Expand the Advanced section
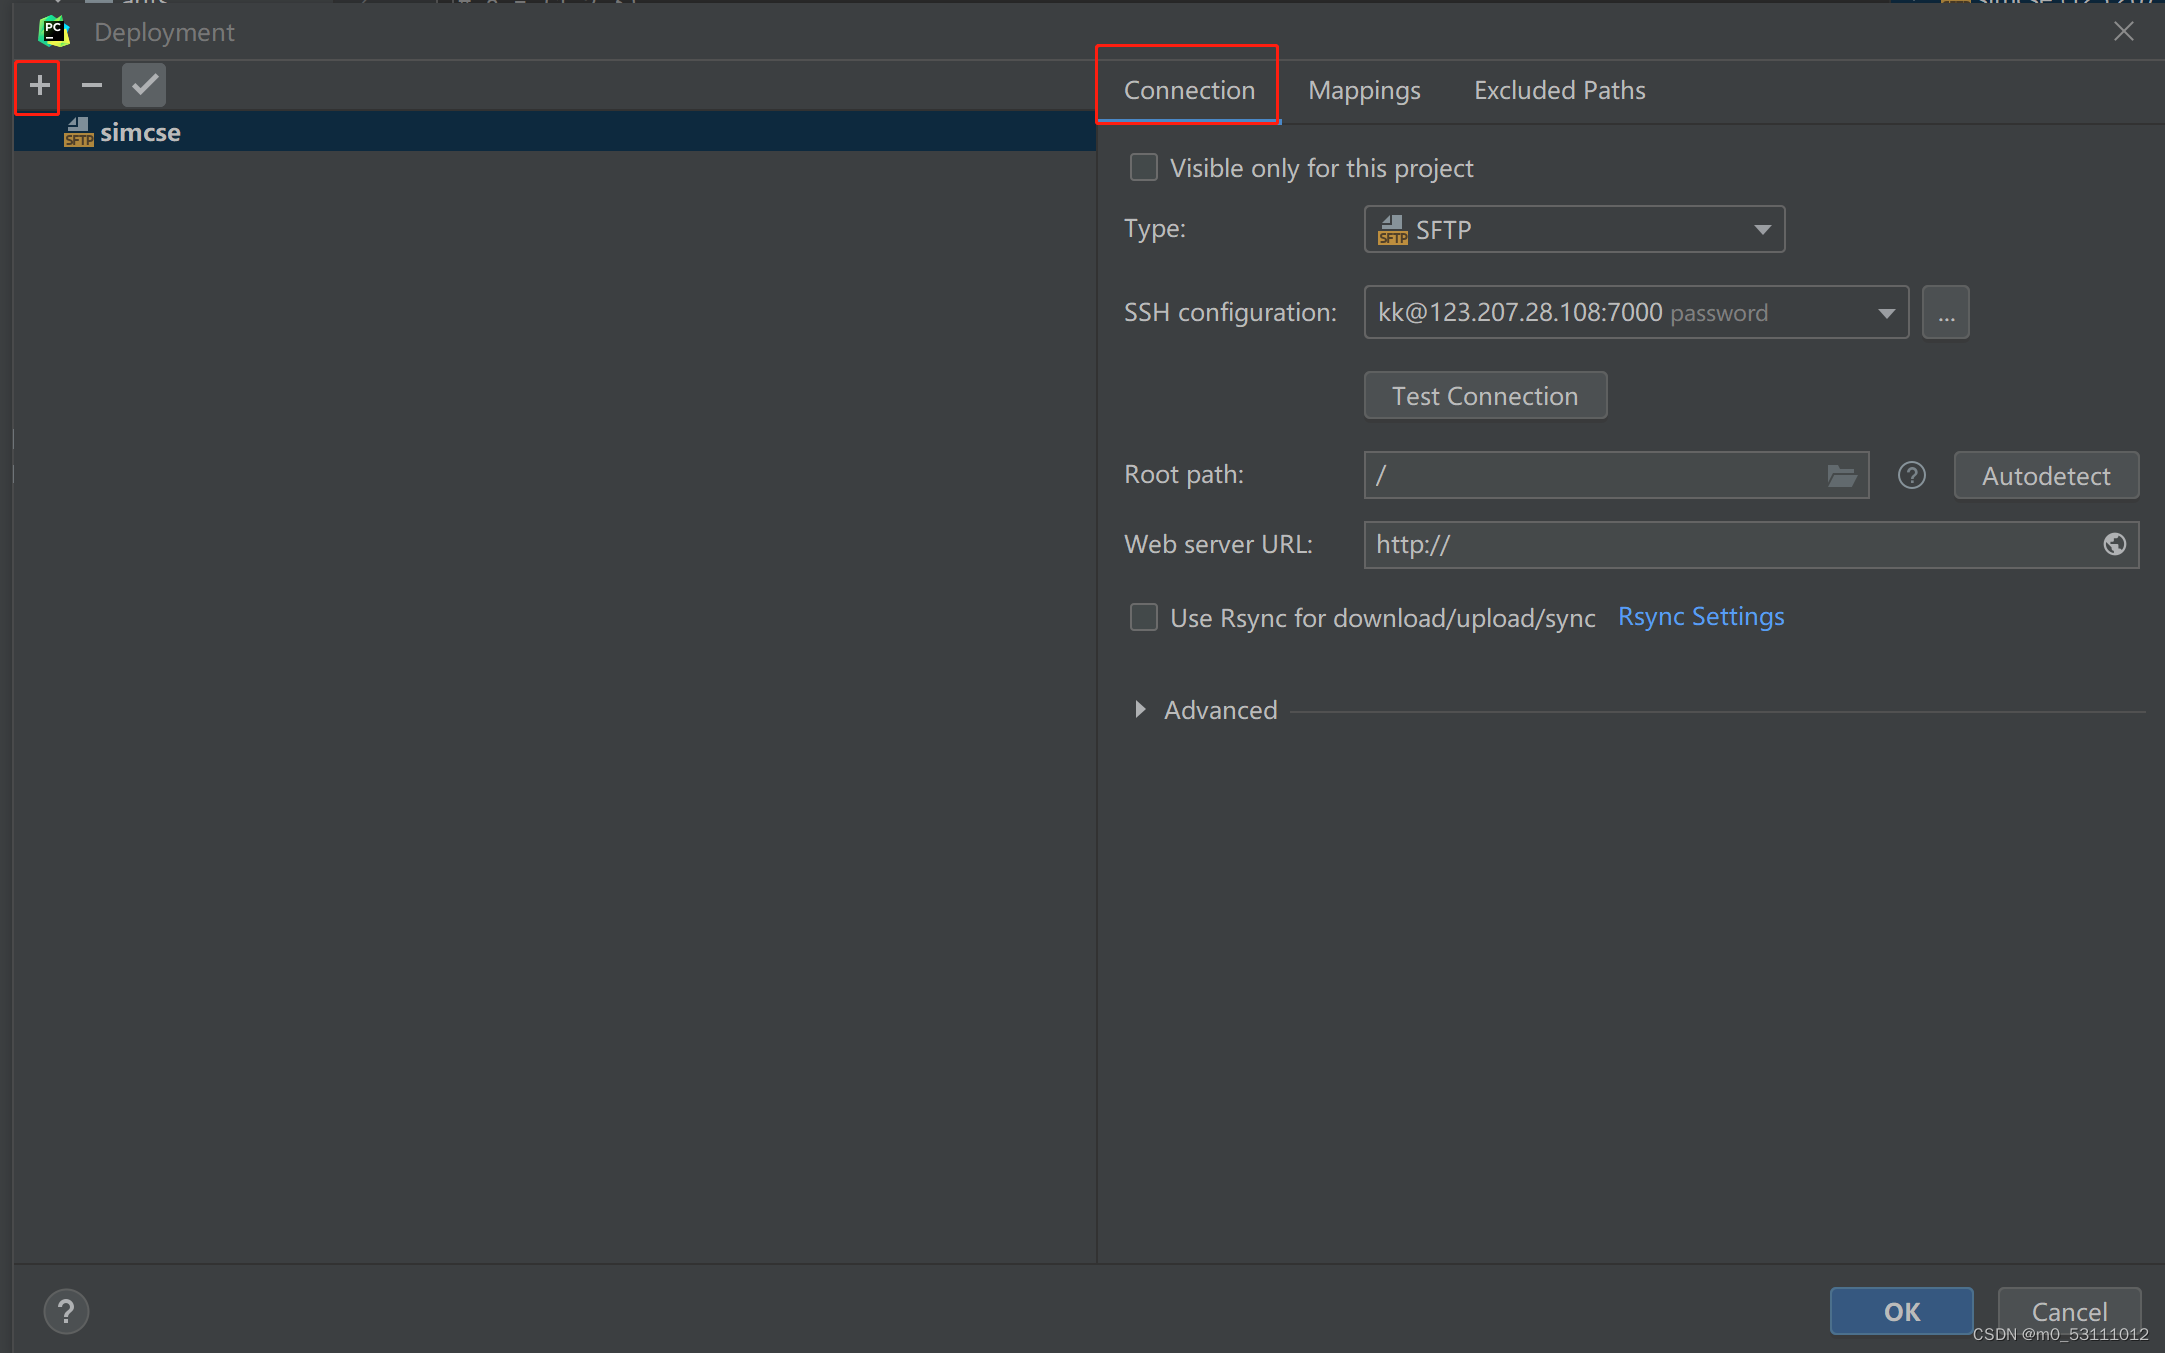 [x=1140, y=710]
